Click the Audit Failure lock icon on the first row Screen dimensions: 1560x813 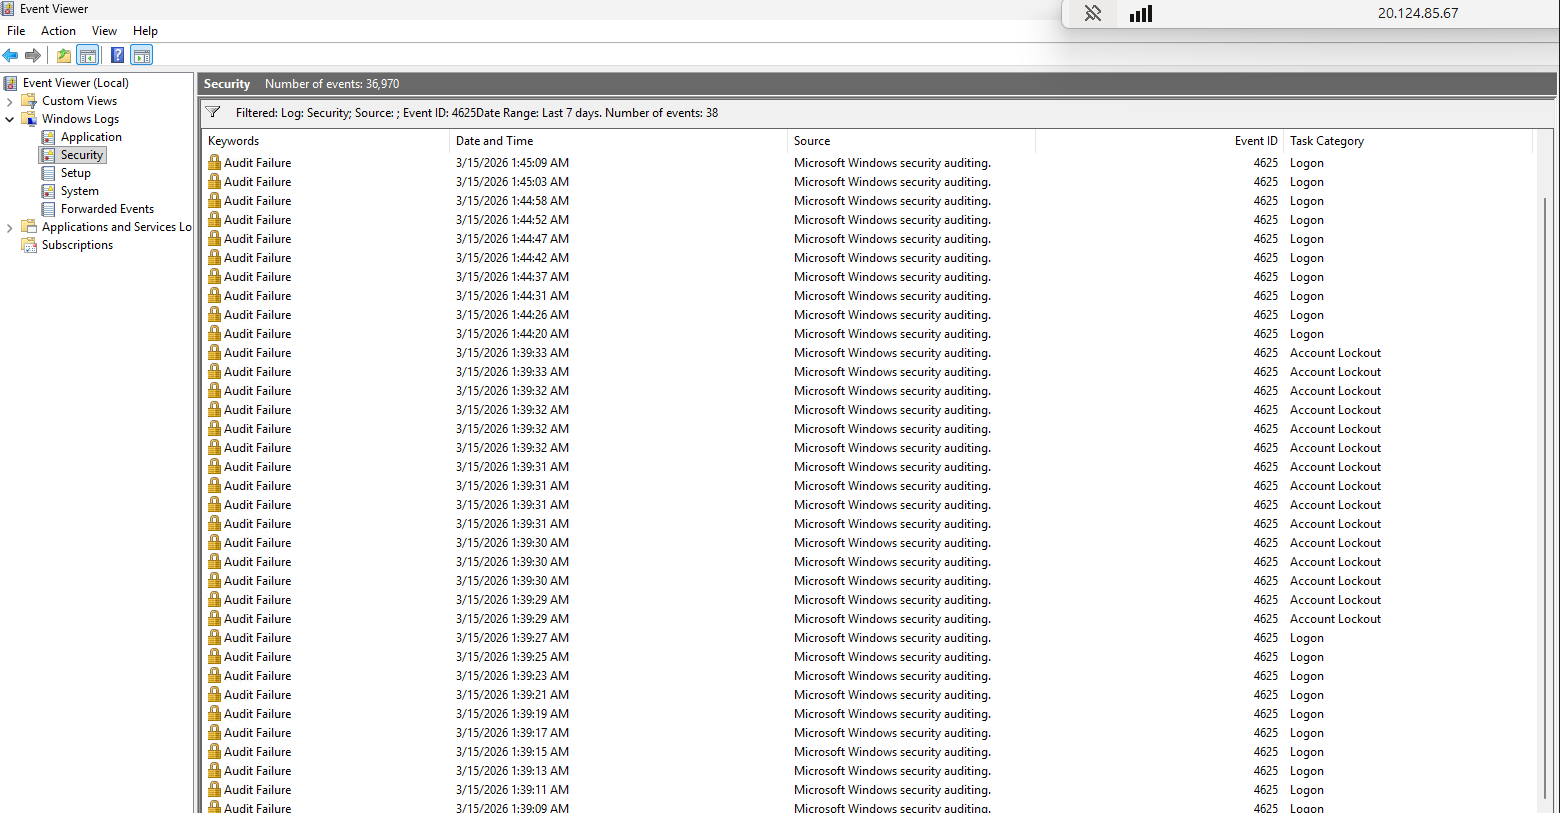click(x=215, y=162)
